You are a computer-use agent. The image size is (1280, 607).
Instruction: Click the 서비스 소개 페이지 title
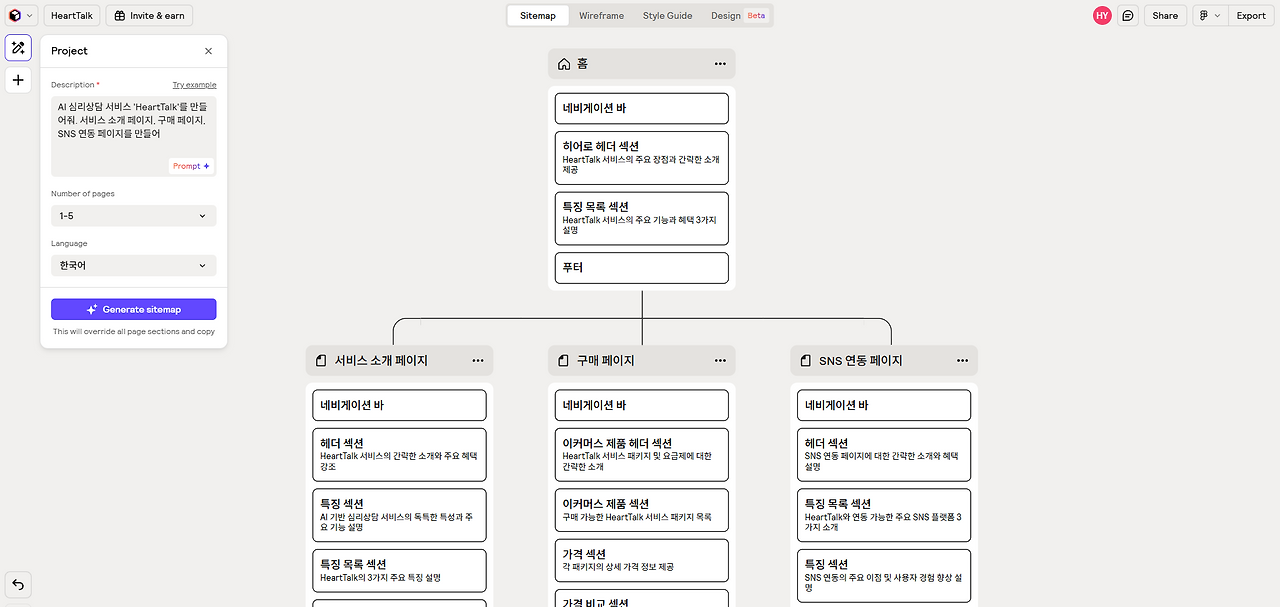coord(381,361)
